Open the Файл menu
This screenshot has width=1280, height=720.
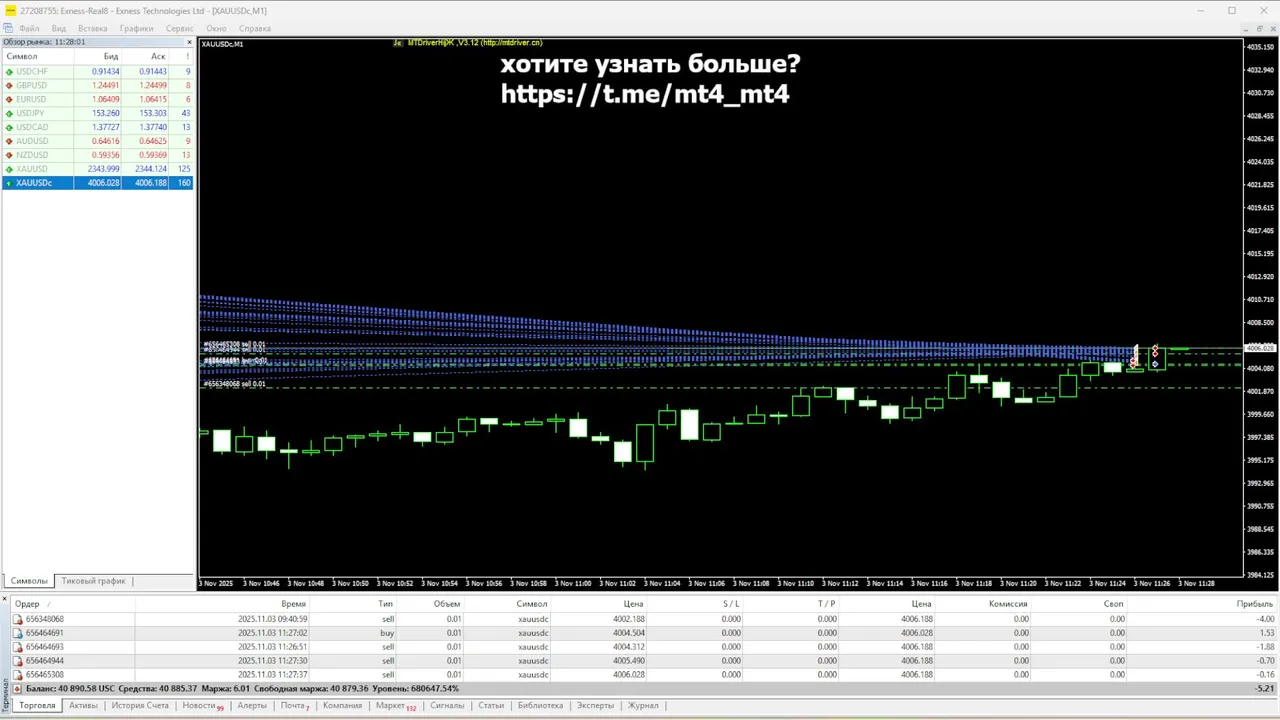(30, 28)
